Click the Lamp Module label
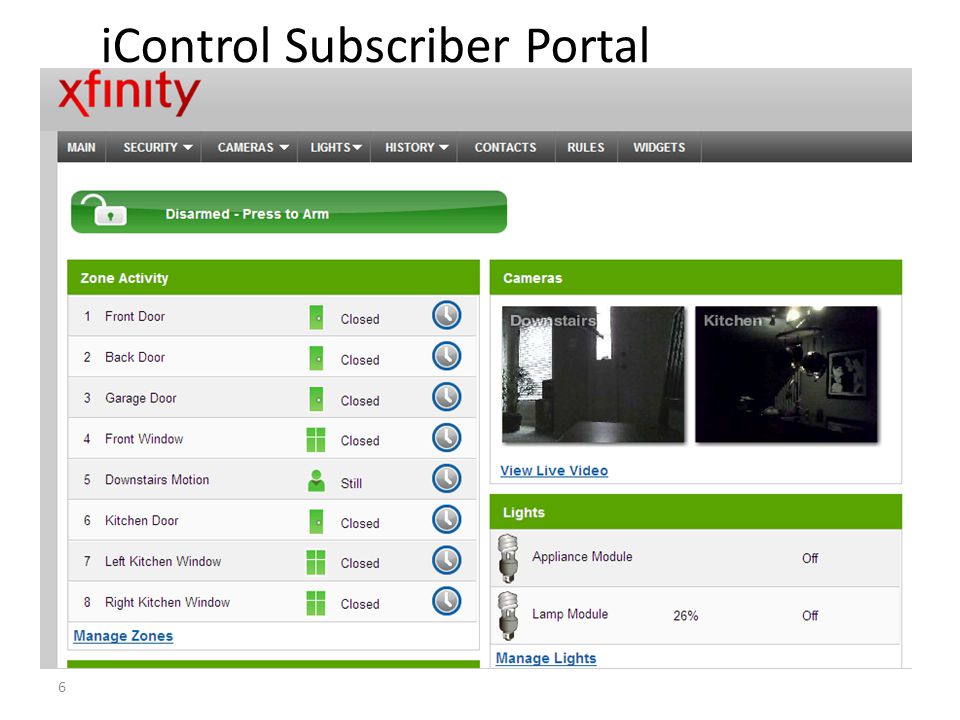This screenshot has height=720, width=960. click(x=570, y=614)
